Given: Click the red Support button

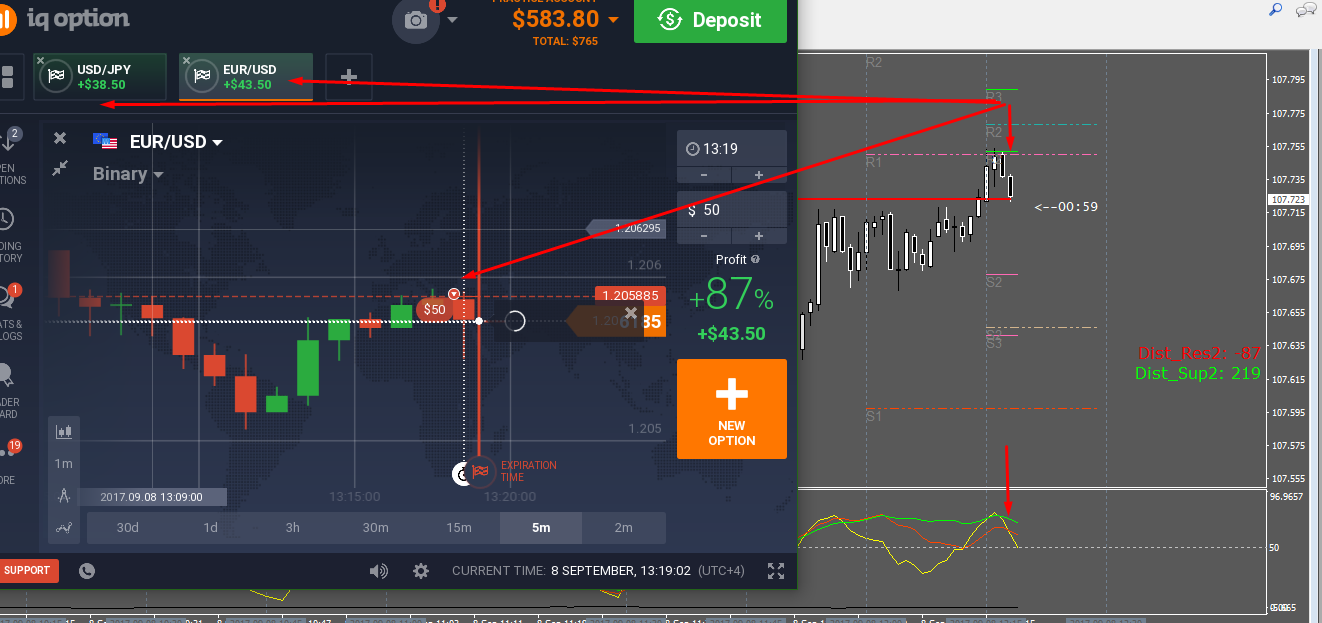Looking at the screenshot, I should point(28,570).
